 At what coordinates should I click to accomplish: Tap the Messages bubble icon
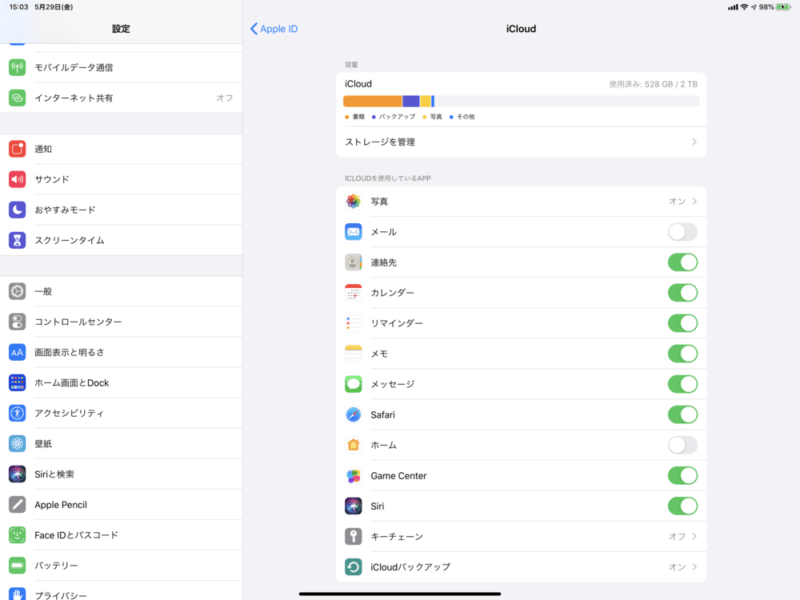pyautogui.click(x=354, y=384)
